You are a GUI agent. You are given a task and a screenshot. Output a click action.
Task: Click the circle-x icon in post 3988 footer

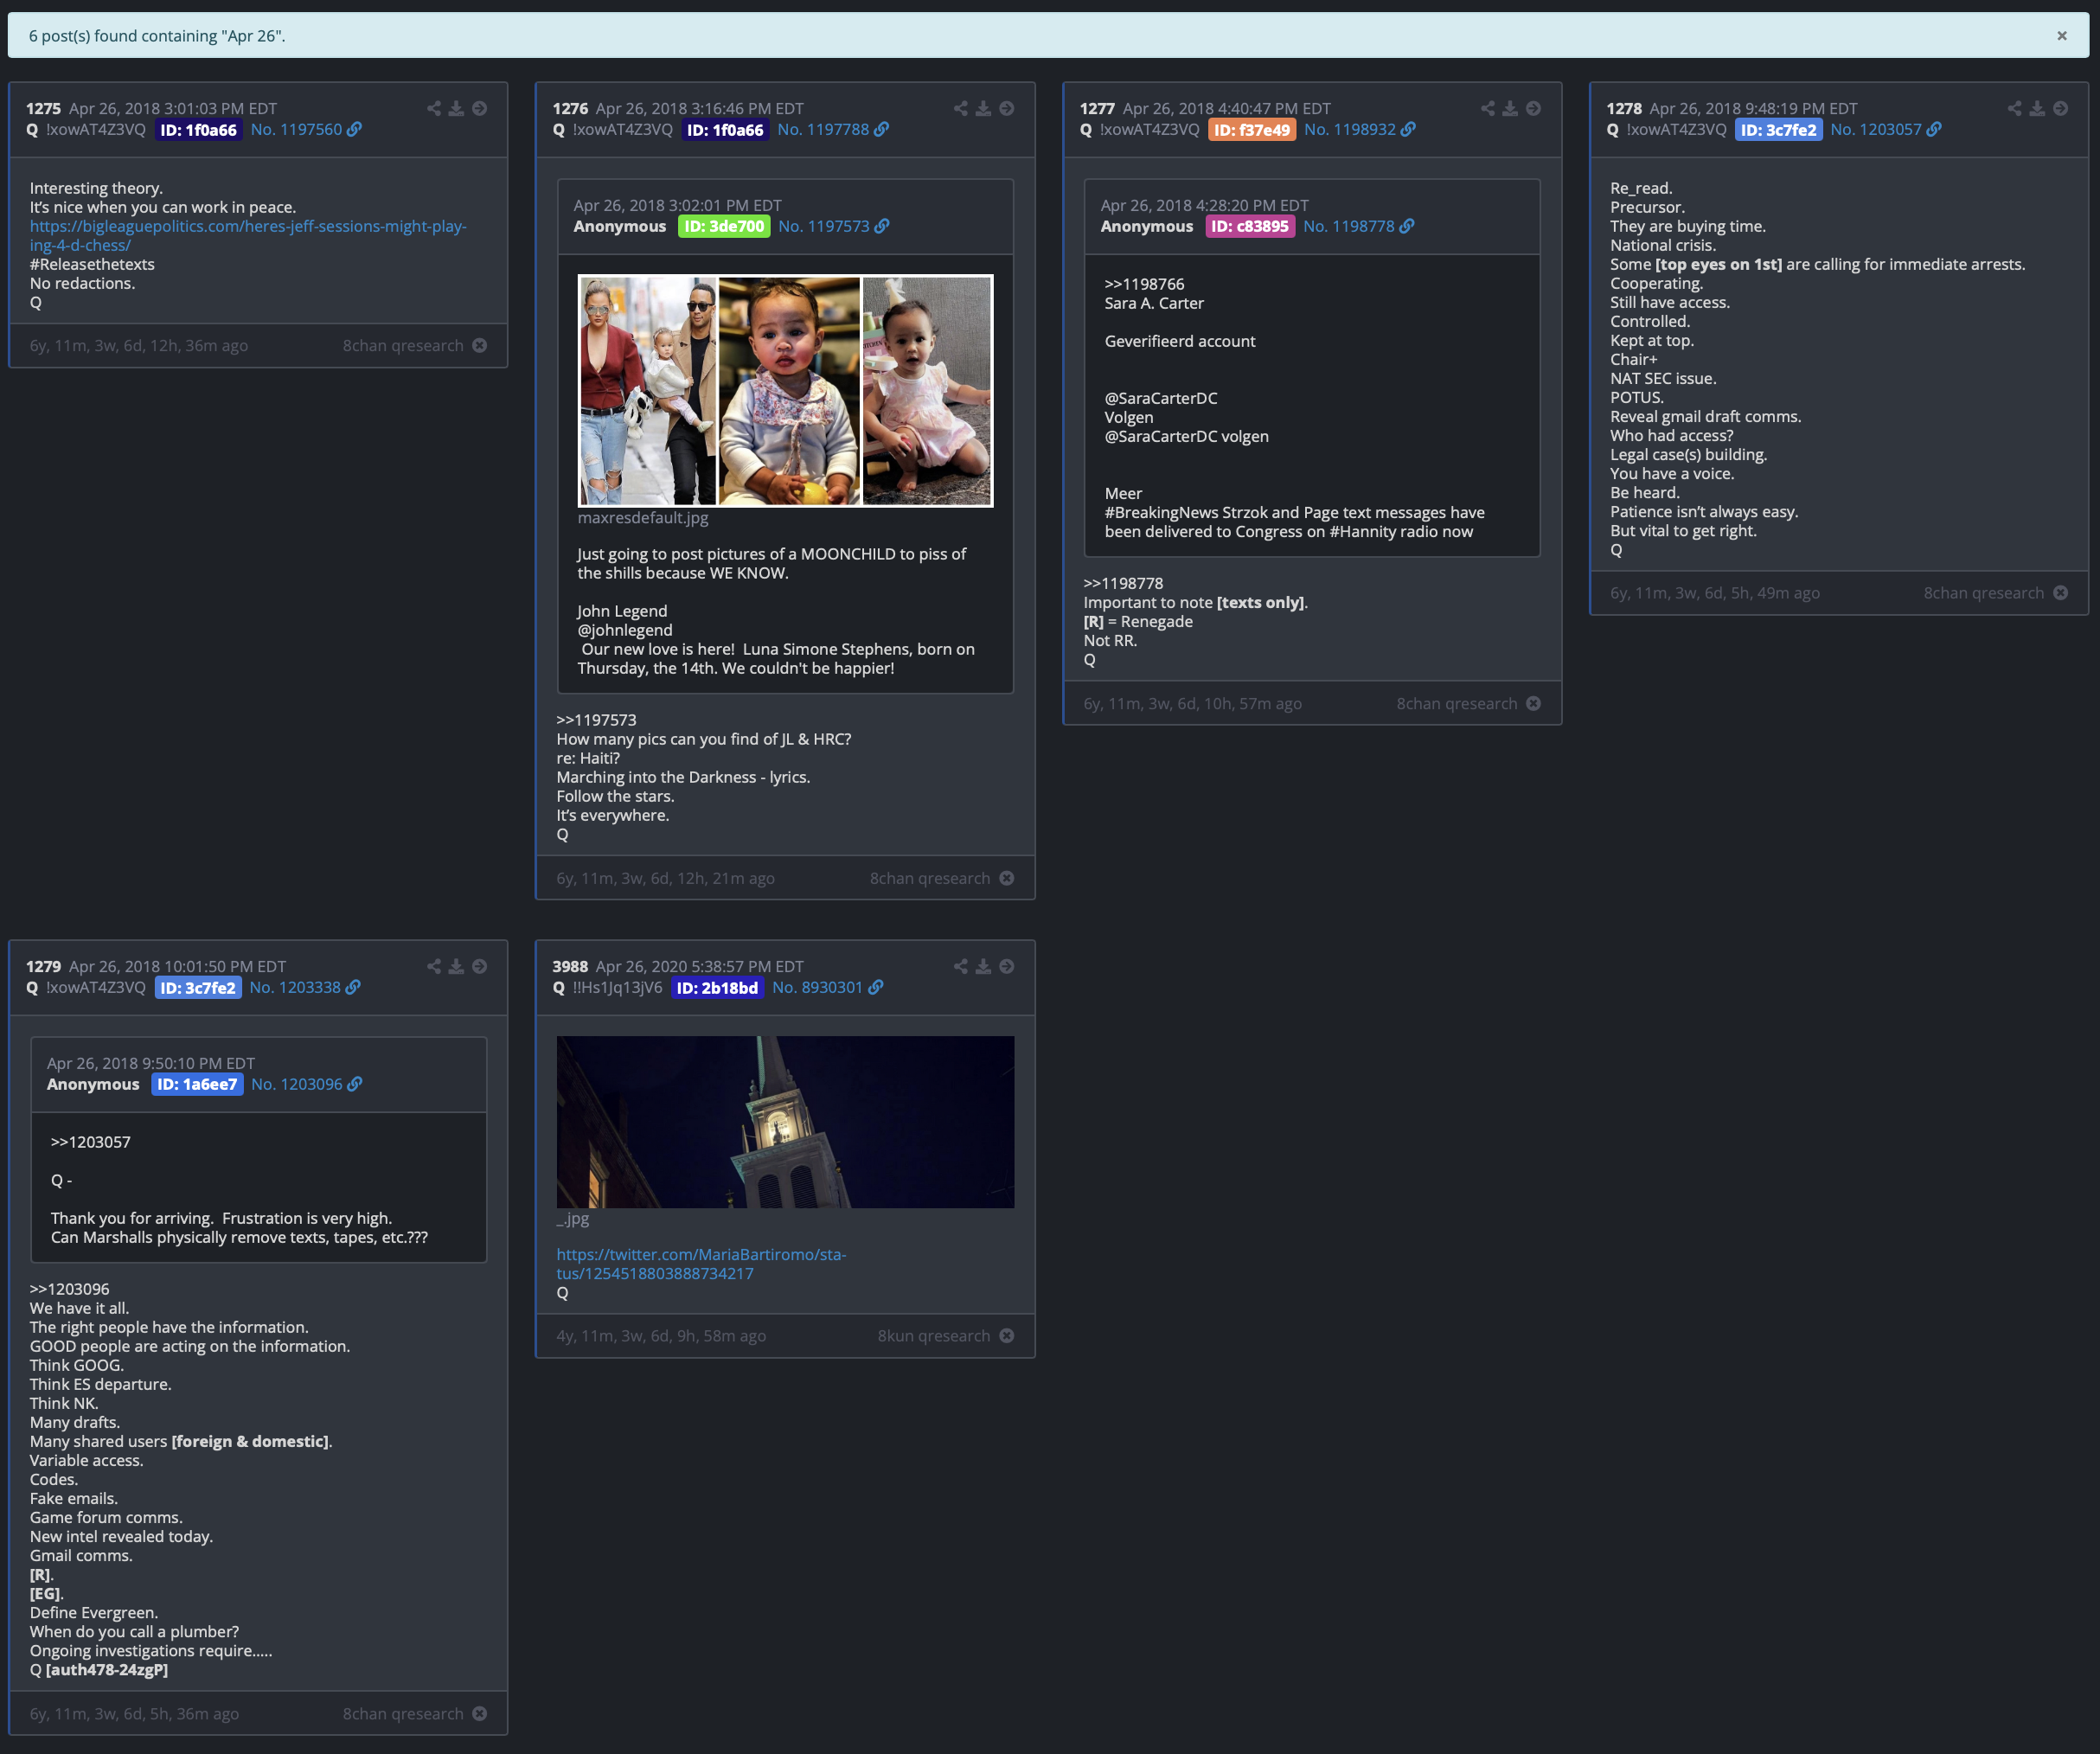coord(1007,1336)
